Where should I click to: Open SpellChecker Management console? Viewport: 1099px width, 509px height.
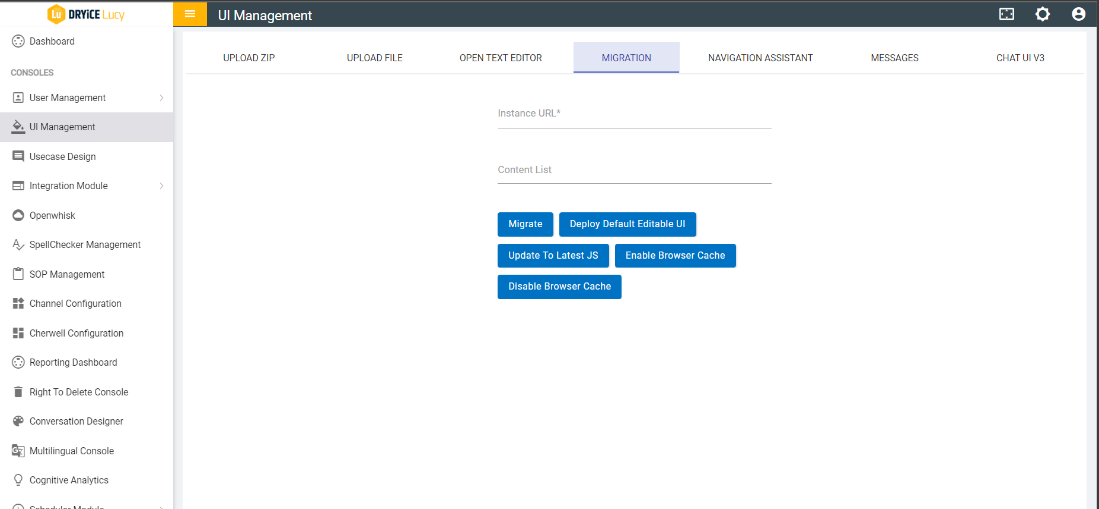86,245
